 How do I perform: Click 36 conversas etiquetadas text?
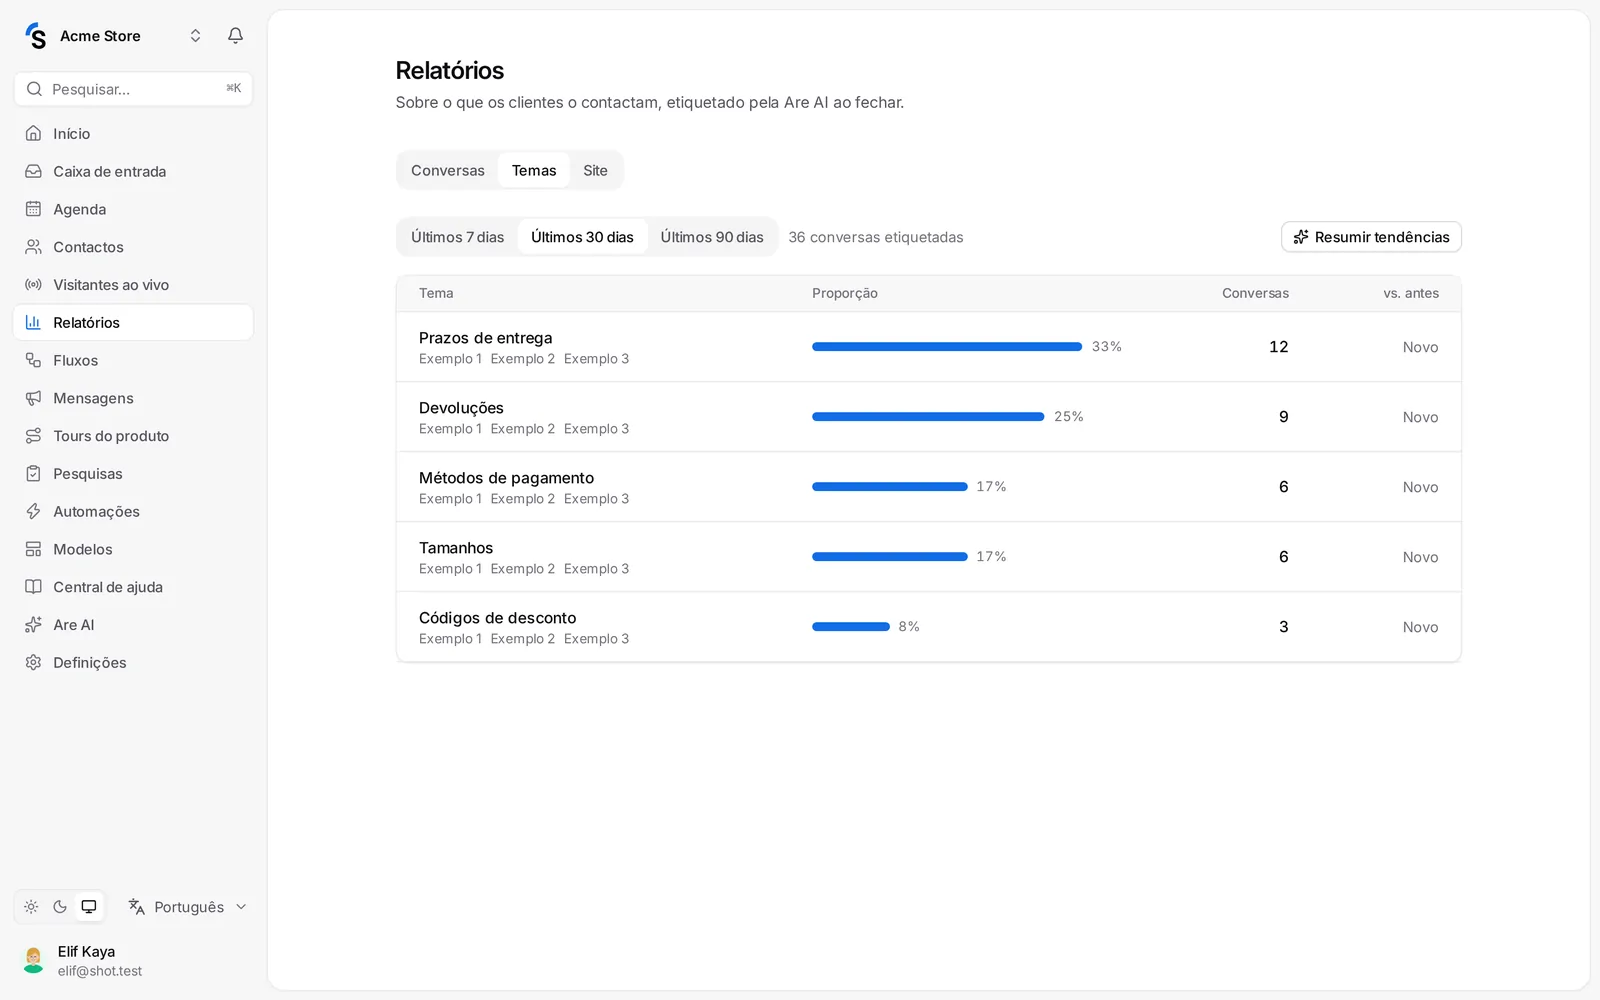(x=876, y=237)
